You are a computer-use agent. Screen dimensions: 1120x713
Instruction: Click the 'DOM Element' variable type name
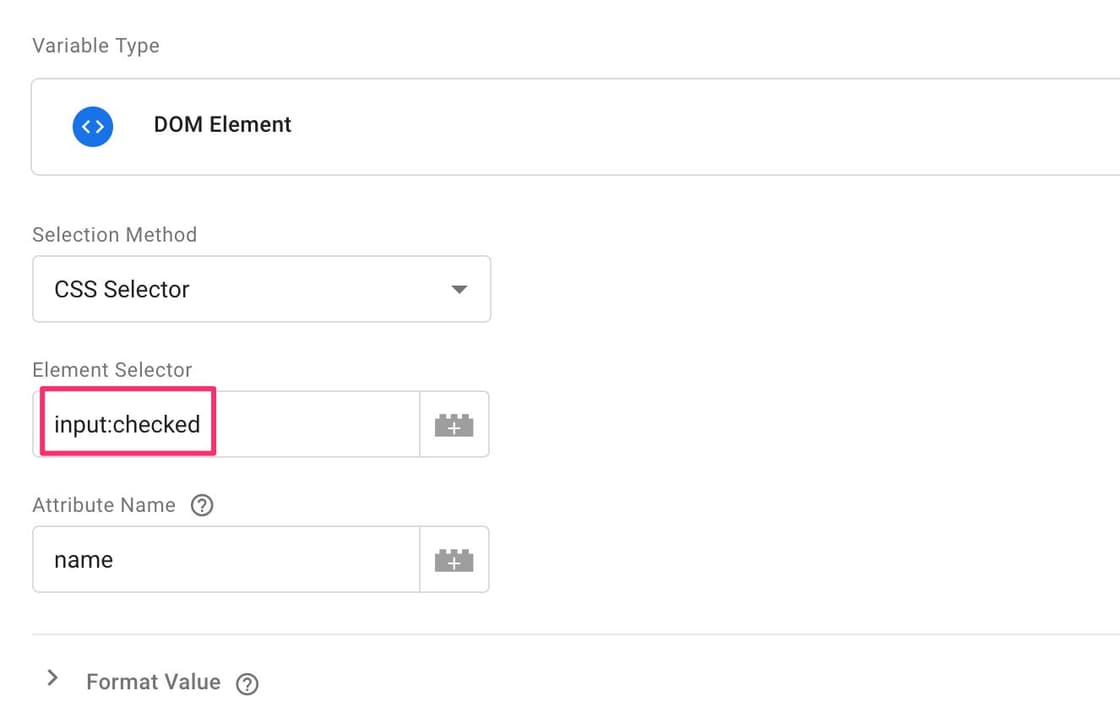click(x=222, y=125)
